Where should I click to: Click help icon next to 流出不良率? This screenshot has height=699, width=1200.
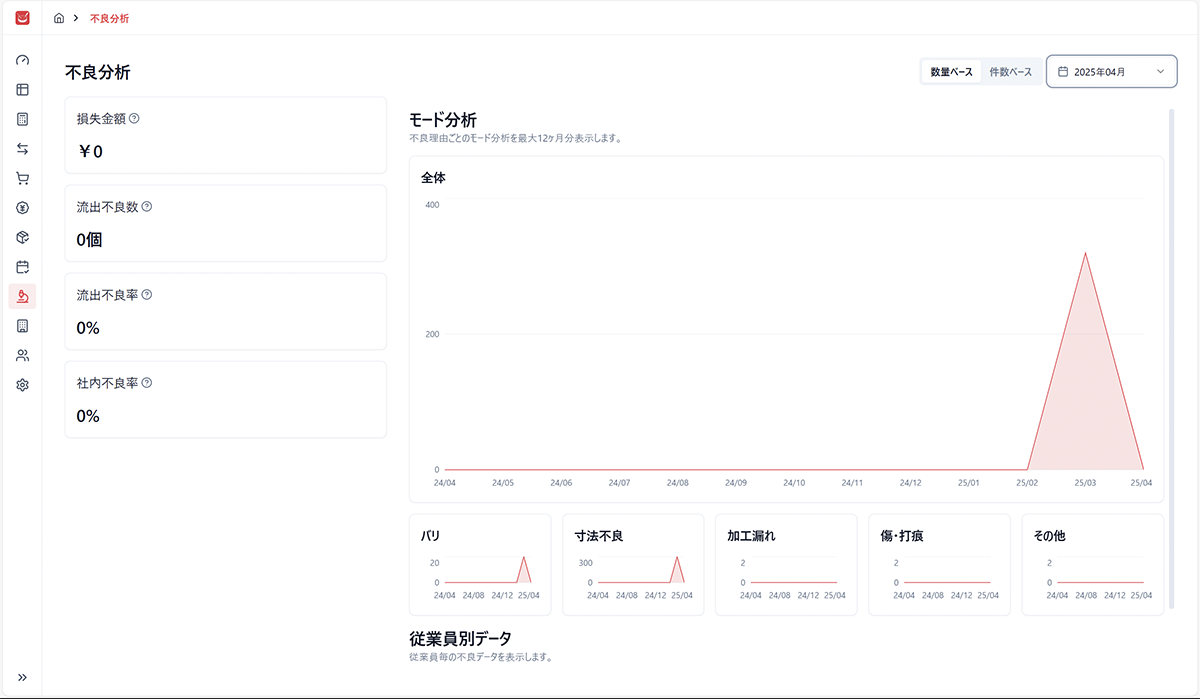[146, 294]
